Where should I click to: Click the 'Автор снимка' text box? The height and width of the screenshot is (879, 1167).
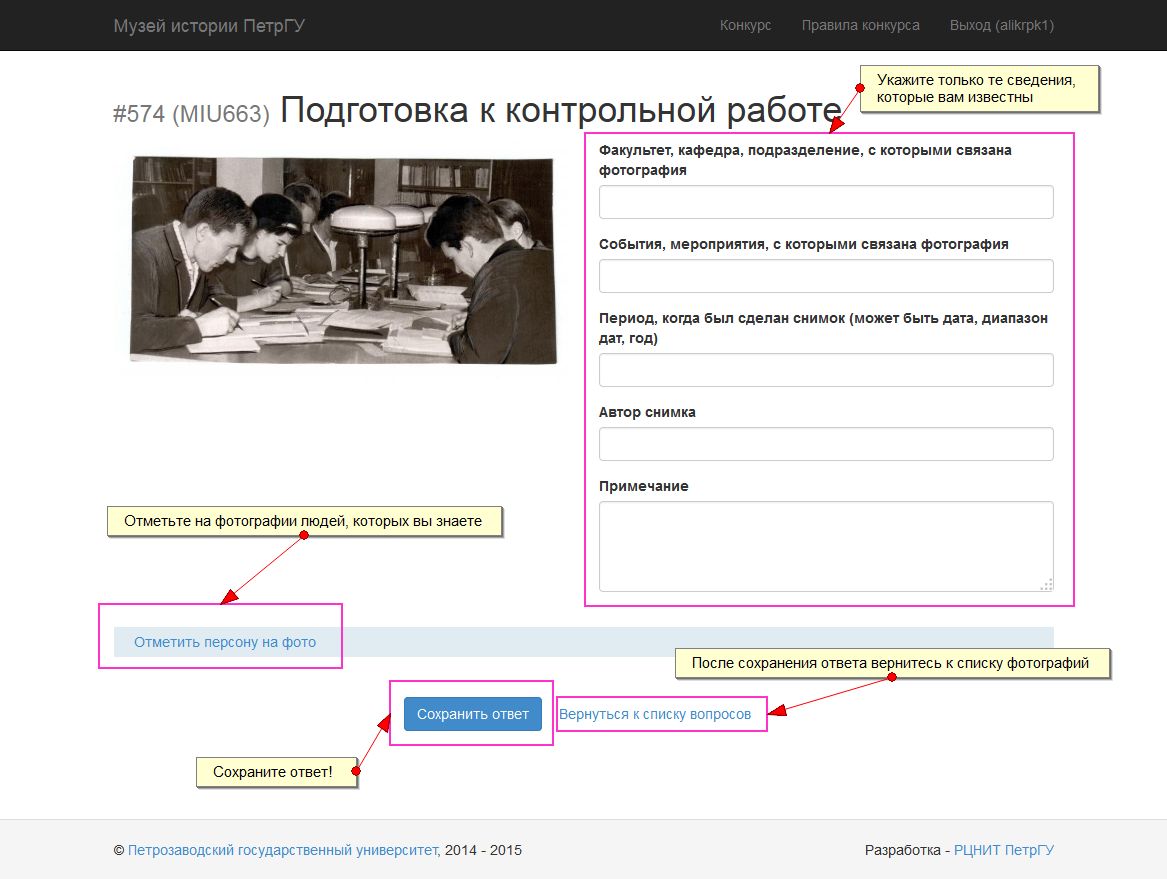tap(825, 444)
